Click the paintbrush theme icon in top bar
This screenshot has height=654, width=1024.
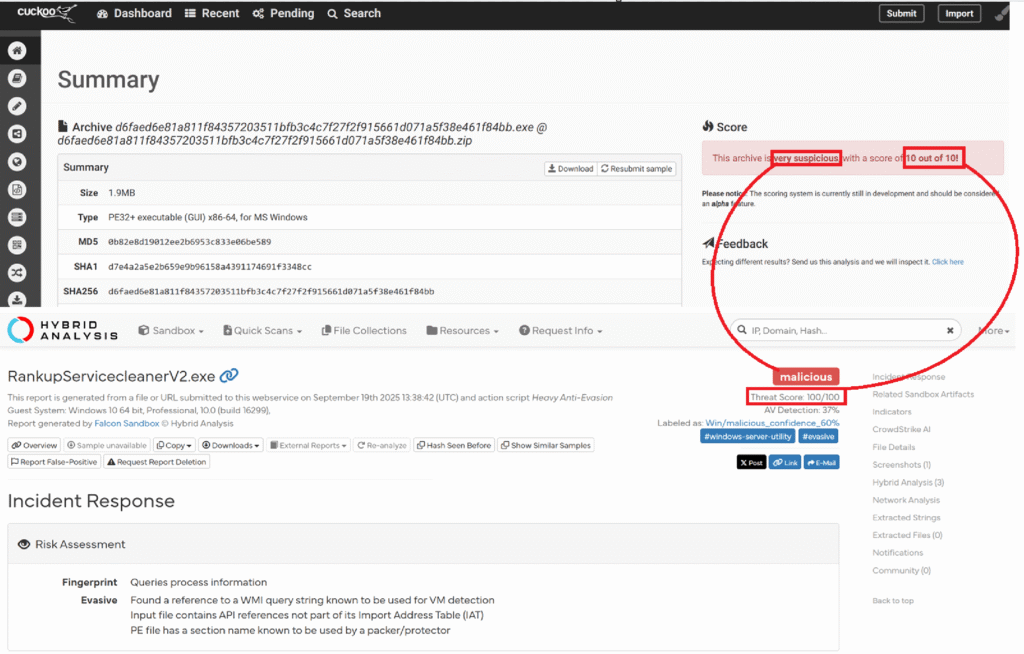1002,14
